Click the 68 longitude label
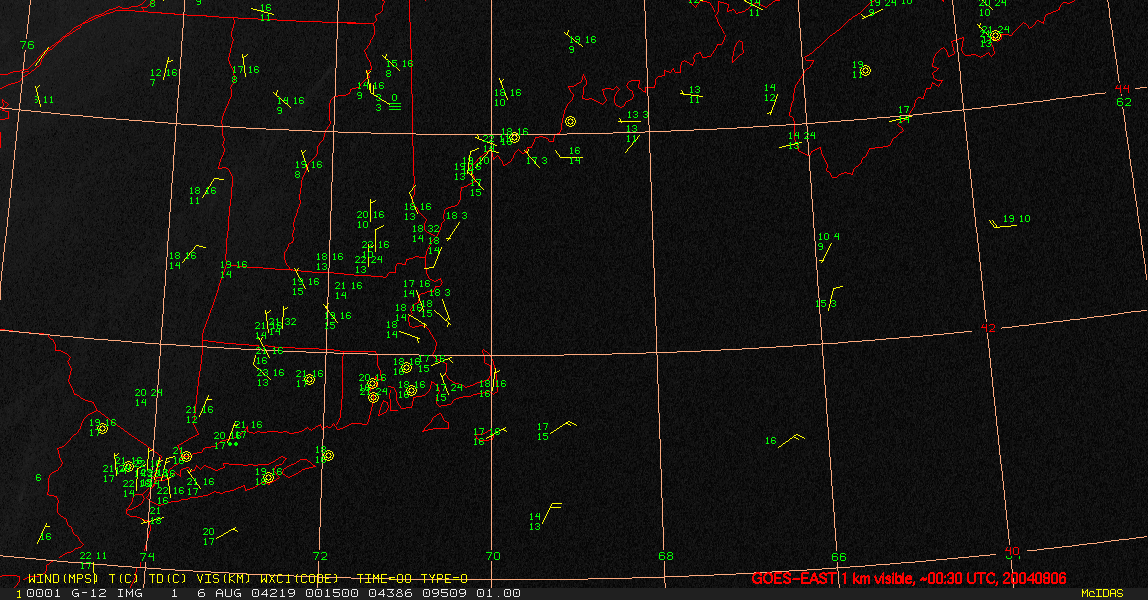The height and width of the screenshot is (600, 1148). 666,556
